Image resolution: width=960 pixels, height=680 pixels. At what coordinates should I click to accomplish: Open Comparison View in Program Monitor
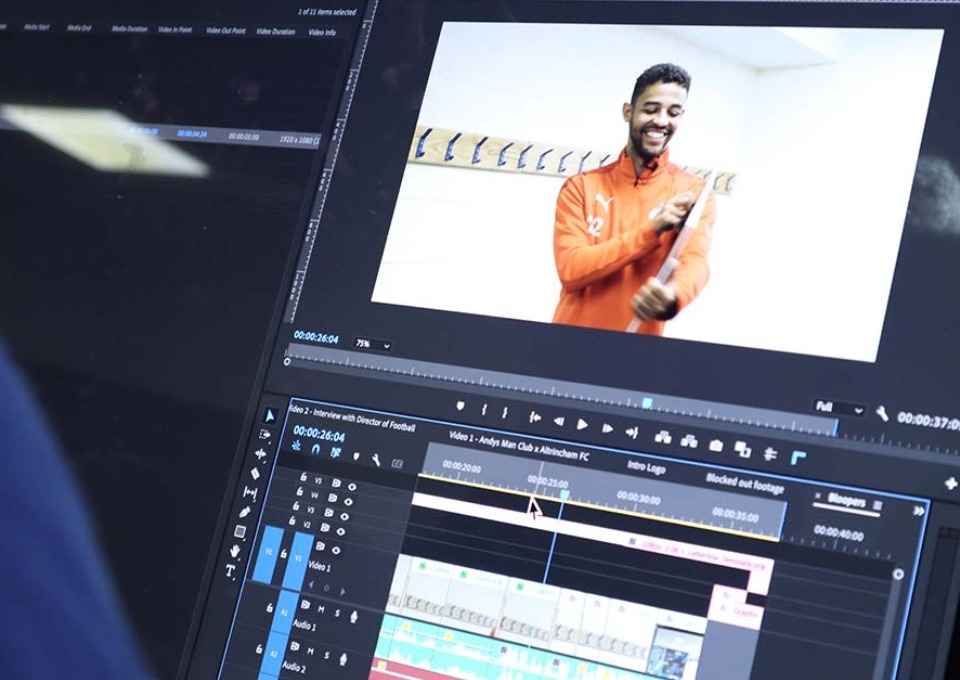[743, 450]
